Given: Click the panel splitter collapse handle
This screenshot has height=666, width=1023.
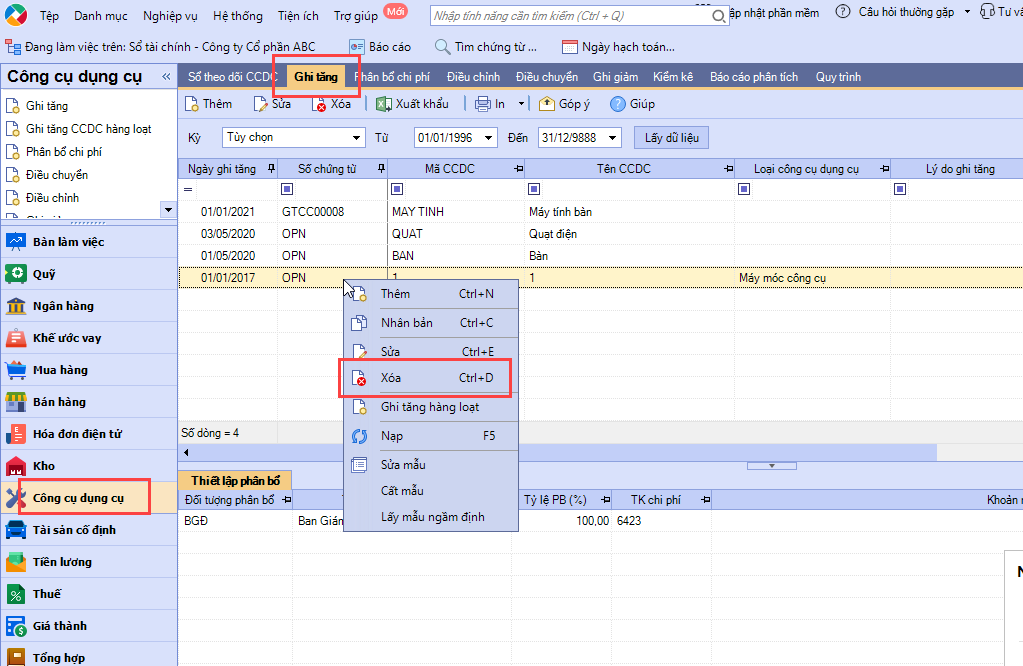Looking at the screenshot, I should tap(772, 466).
